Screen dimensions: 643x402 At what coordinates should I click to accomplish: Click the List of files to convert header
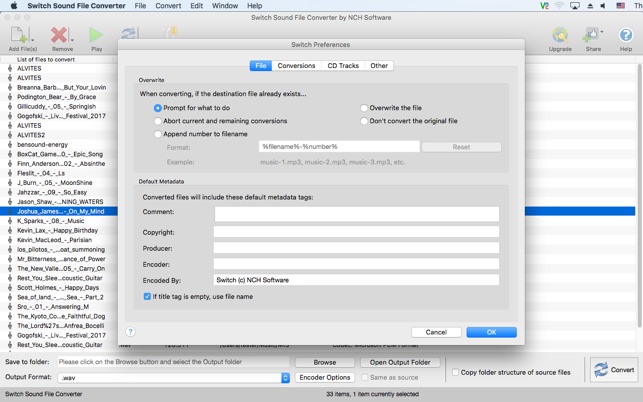tap(46, 59)
